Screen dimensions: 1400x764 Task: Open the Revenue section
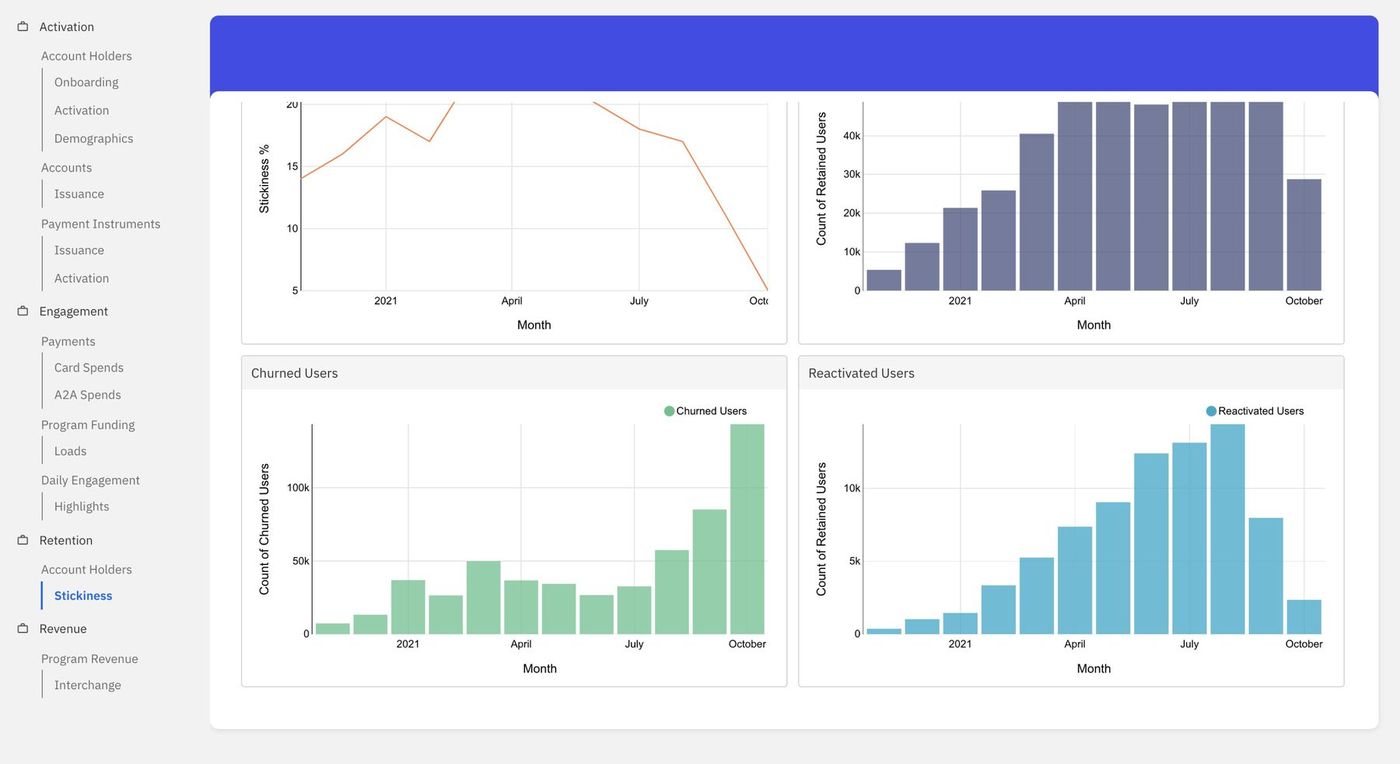(x=63, y=628)
